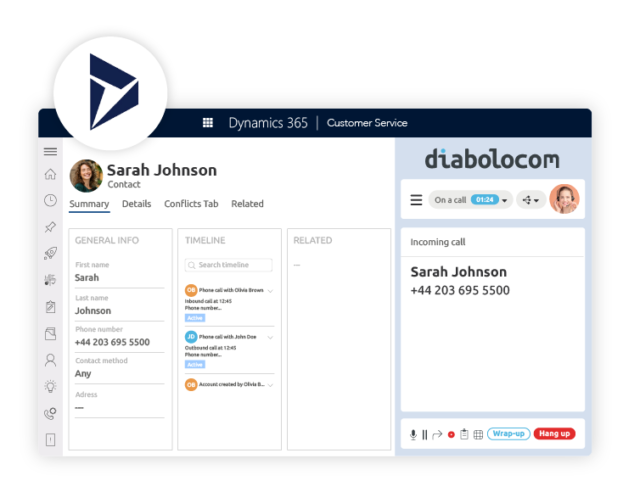Expand Phone call with Olivia Brown entry
This screenshot has height=481, width=640.
[x=270, y=291]
